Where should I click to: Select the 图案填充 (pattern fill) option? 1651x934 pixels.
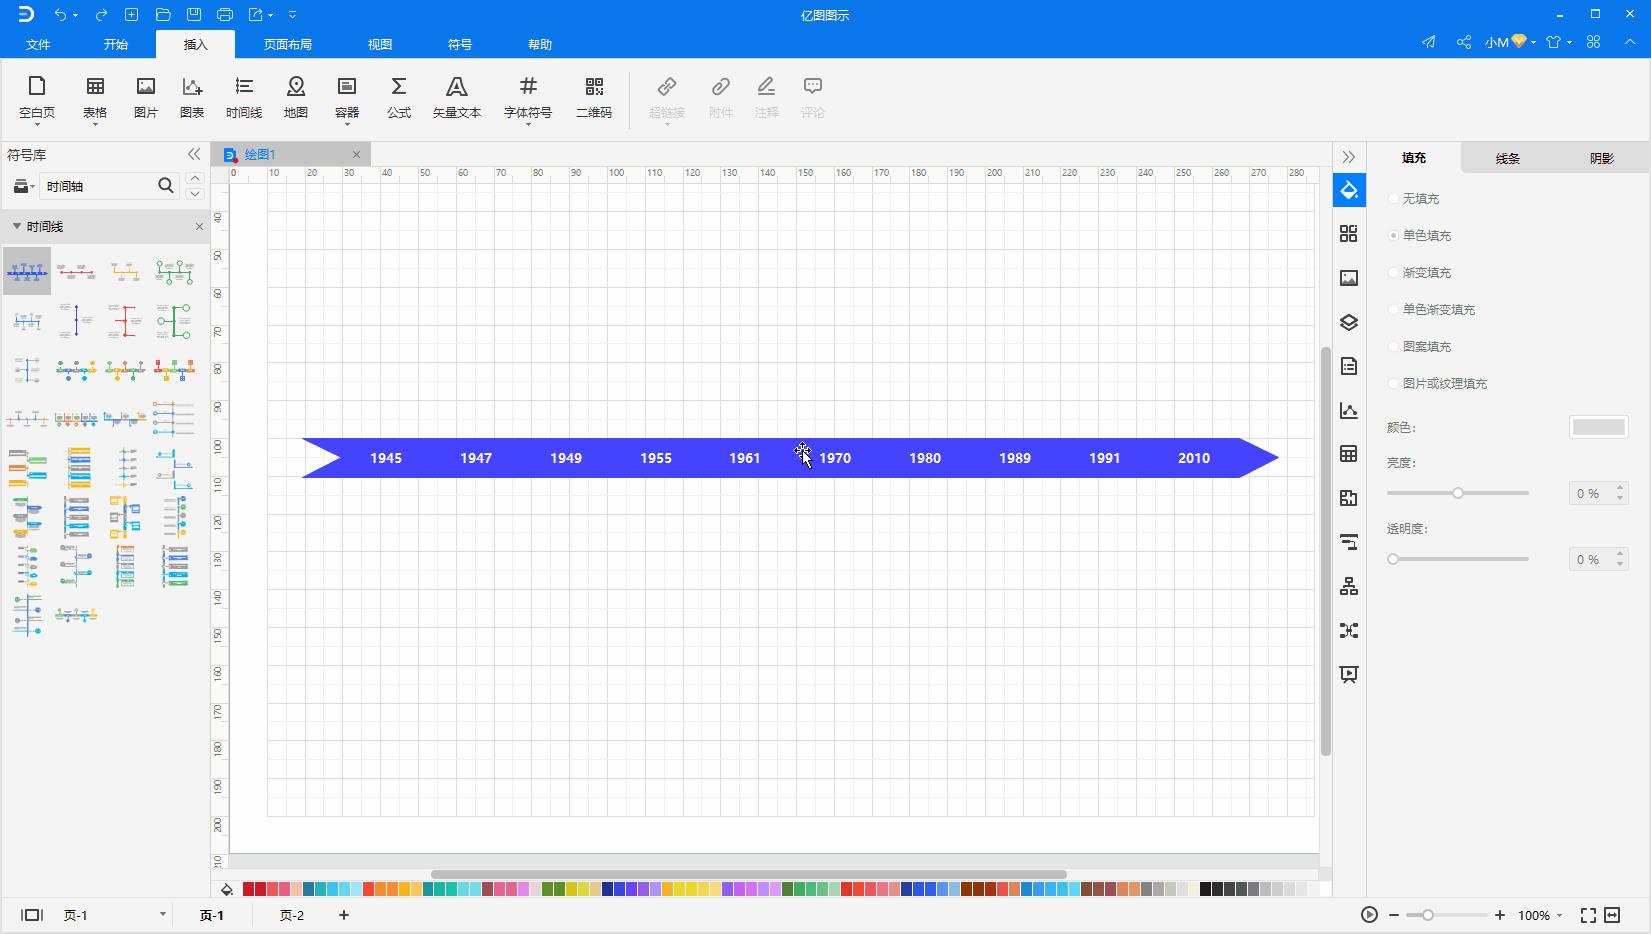pyautogui.click(x=1420, y=347)
